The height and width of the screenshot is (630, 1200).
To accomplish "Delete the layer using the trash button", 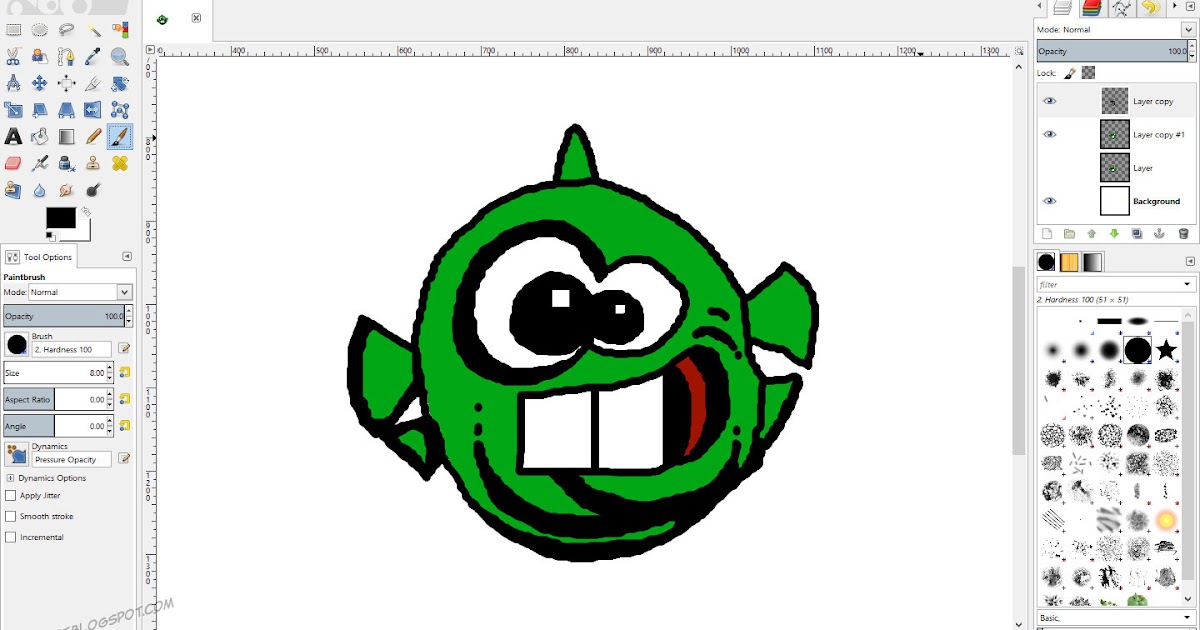I will (1183, 233).
